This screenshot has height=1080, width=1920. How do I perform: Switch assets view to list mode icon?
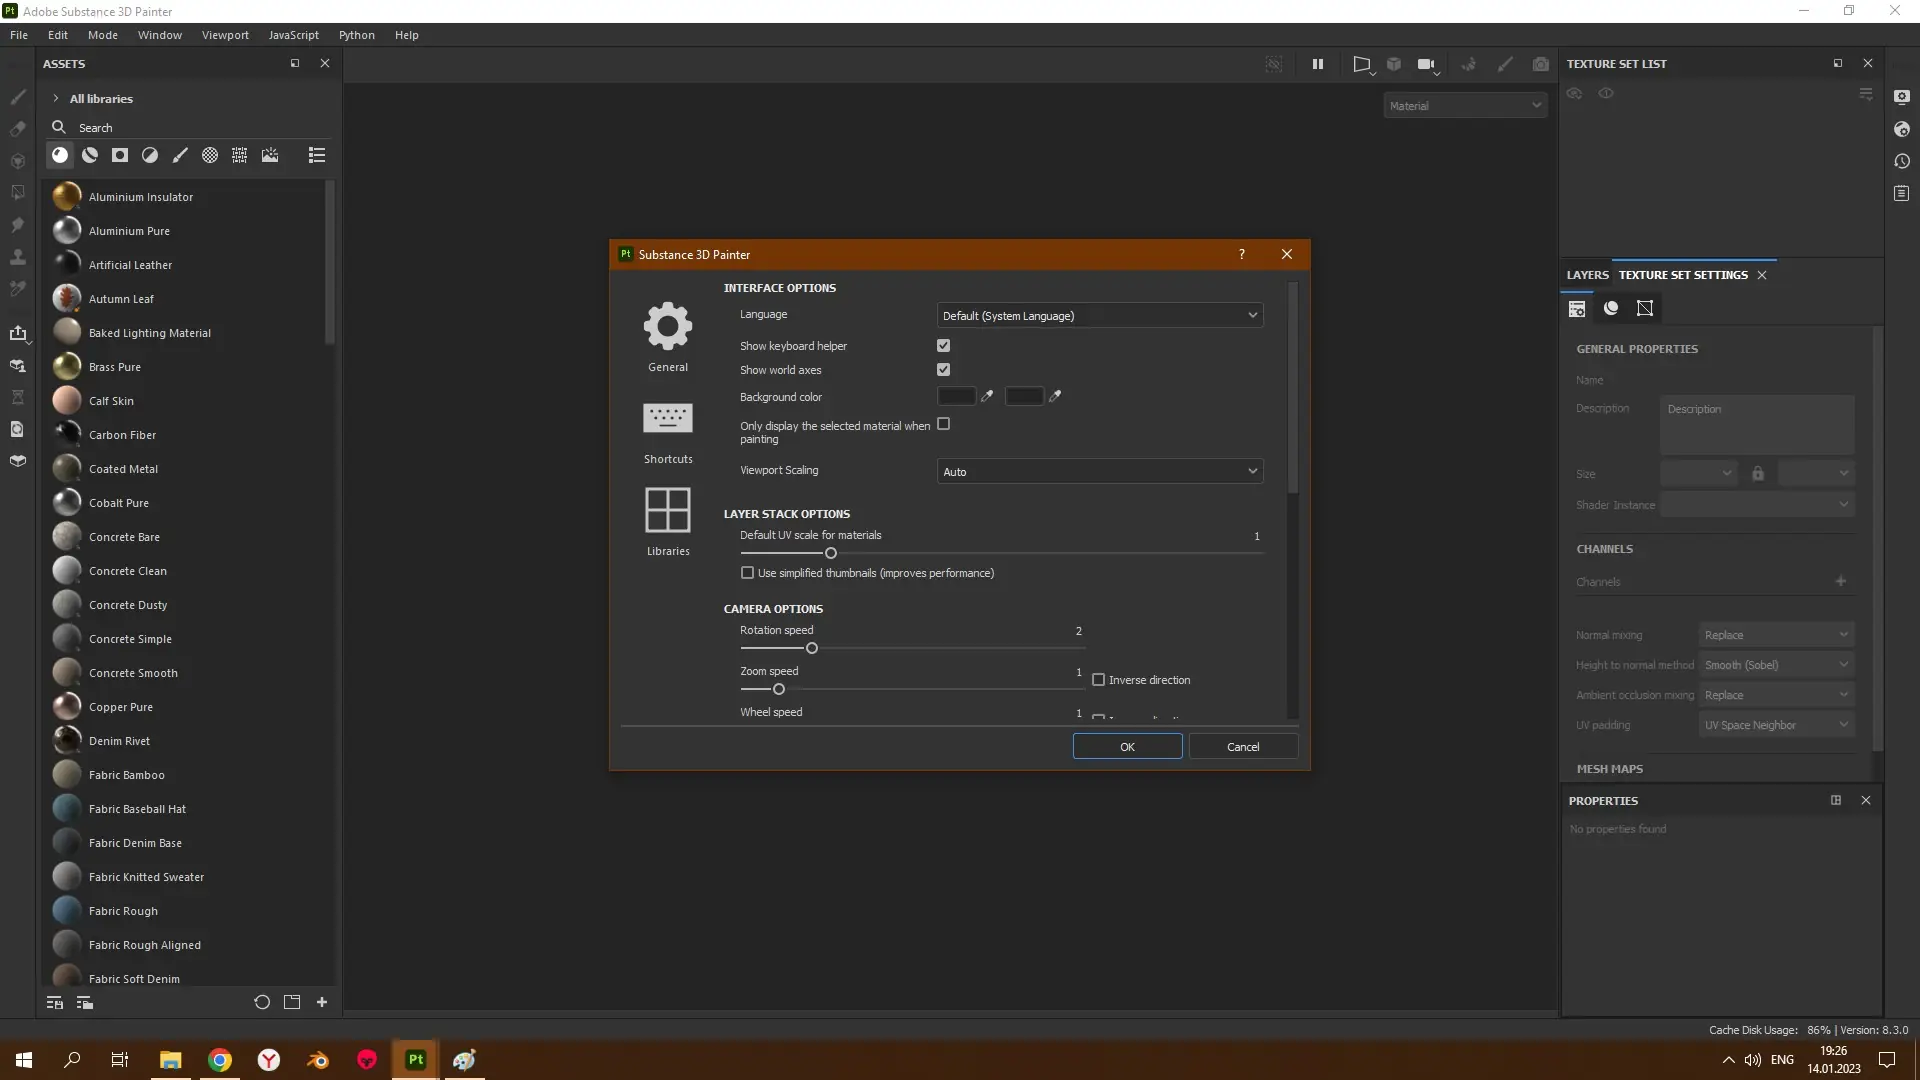tap(317, 155)
